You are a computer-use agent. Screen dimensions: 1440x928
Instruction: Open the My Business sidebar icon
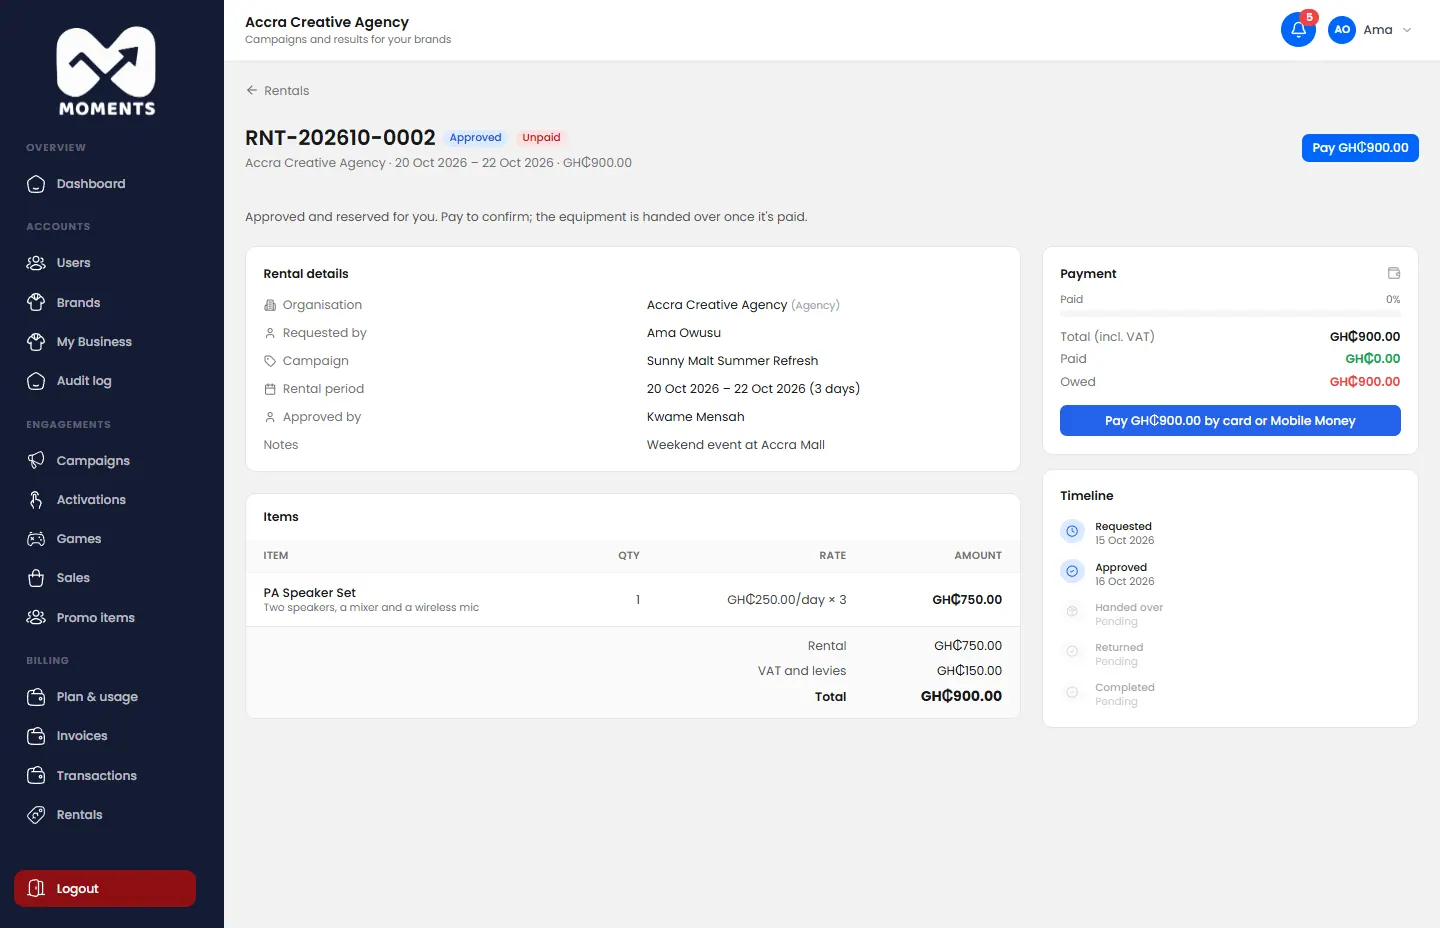pyautogui.click(x=36, y=342)
